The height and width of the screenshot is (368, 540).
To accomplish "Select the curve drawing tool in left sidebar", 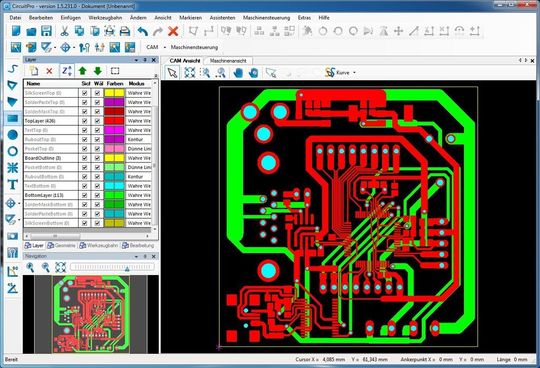I will (x=13, y=69).
